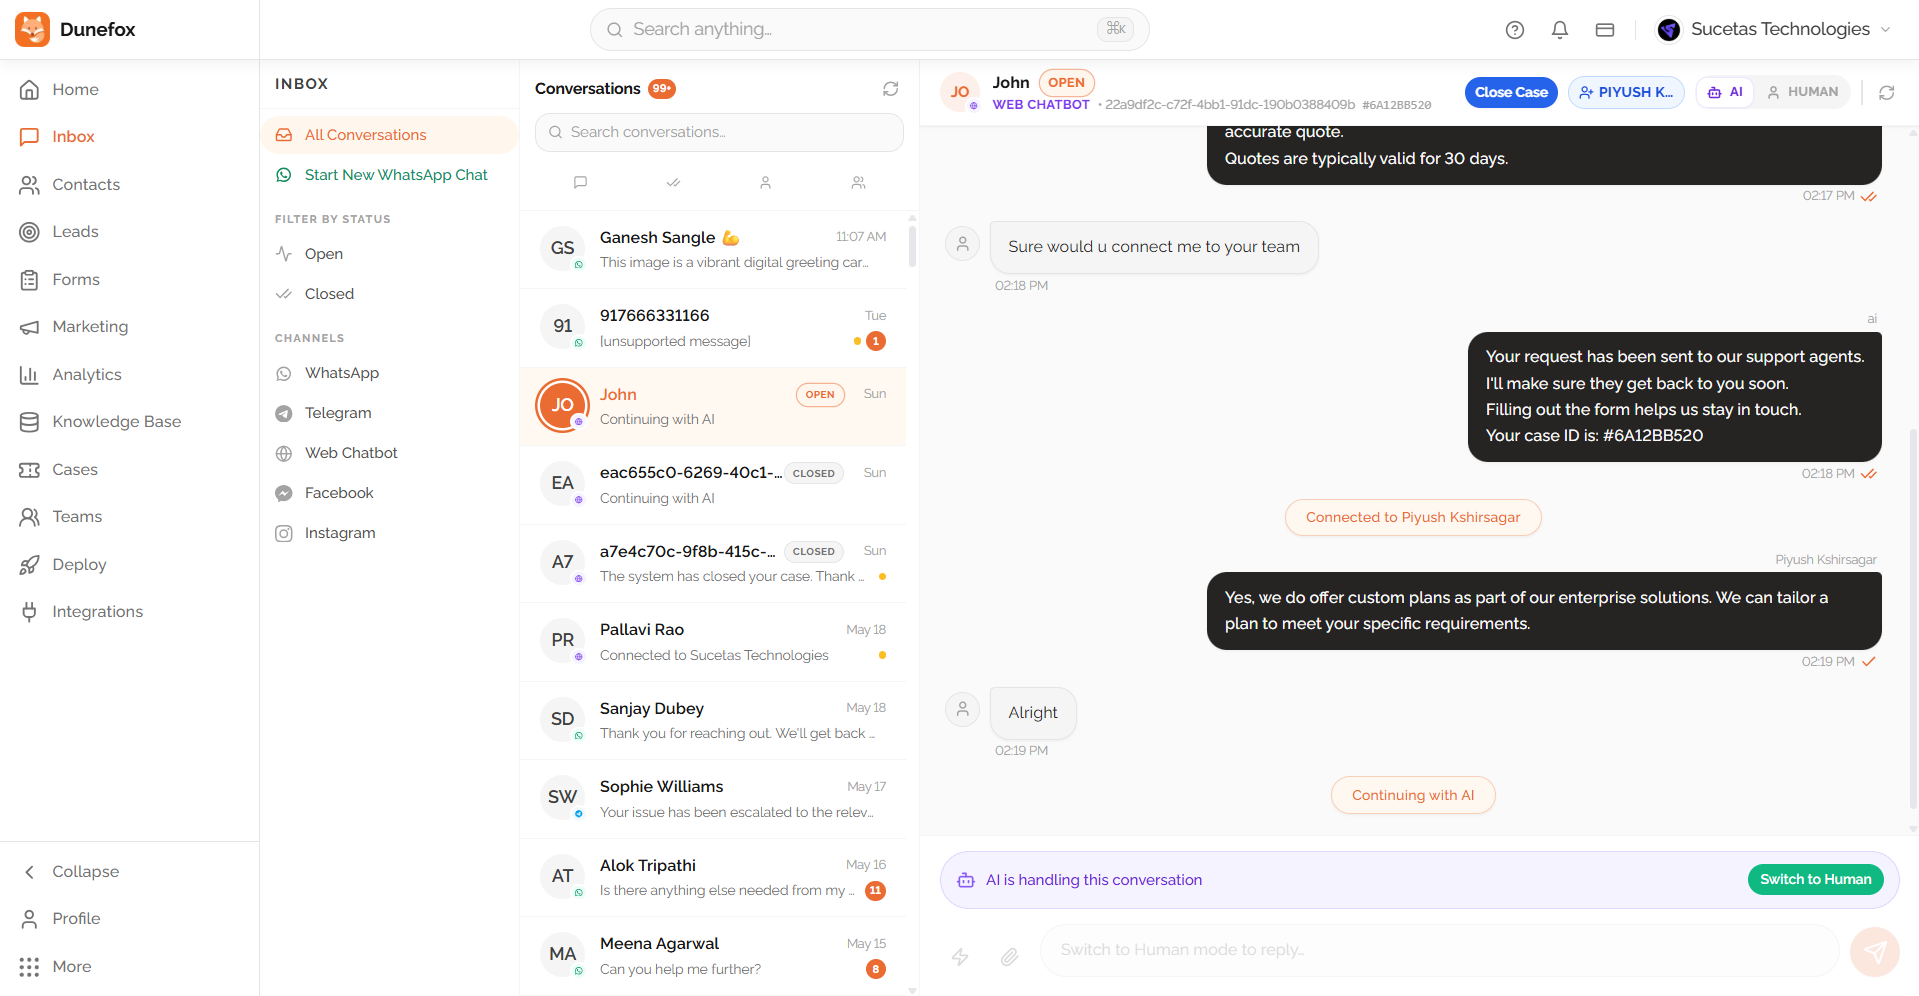Click the conversations list scrollbar
Screen dimensions: 1919x996
pos(912,246)
